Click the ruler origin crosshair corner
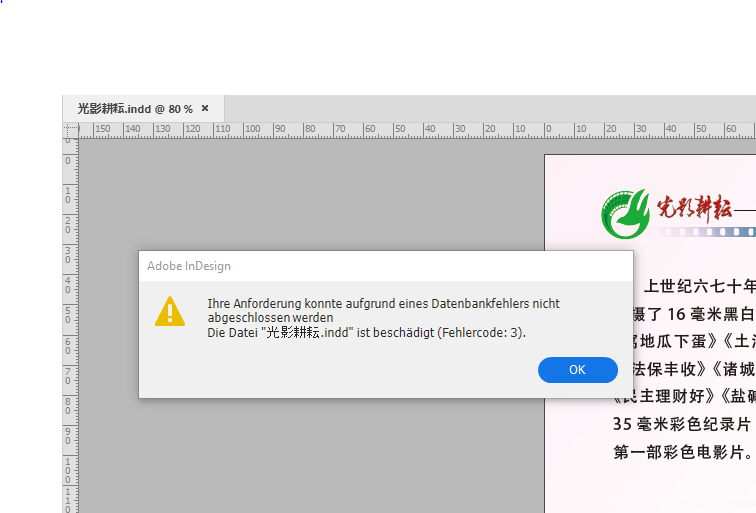This screenshot has height=513, width=756. [70, 131]
